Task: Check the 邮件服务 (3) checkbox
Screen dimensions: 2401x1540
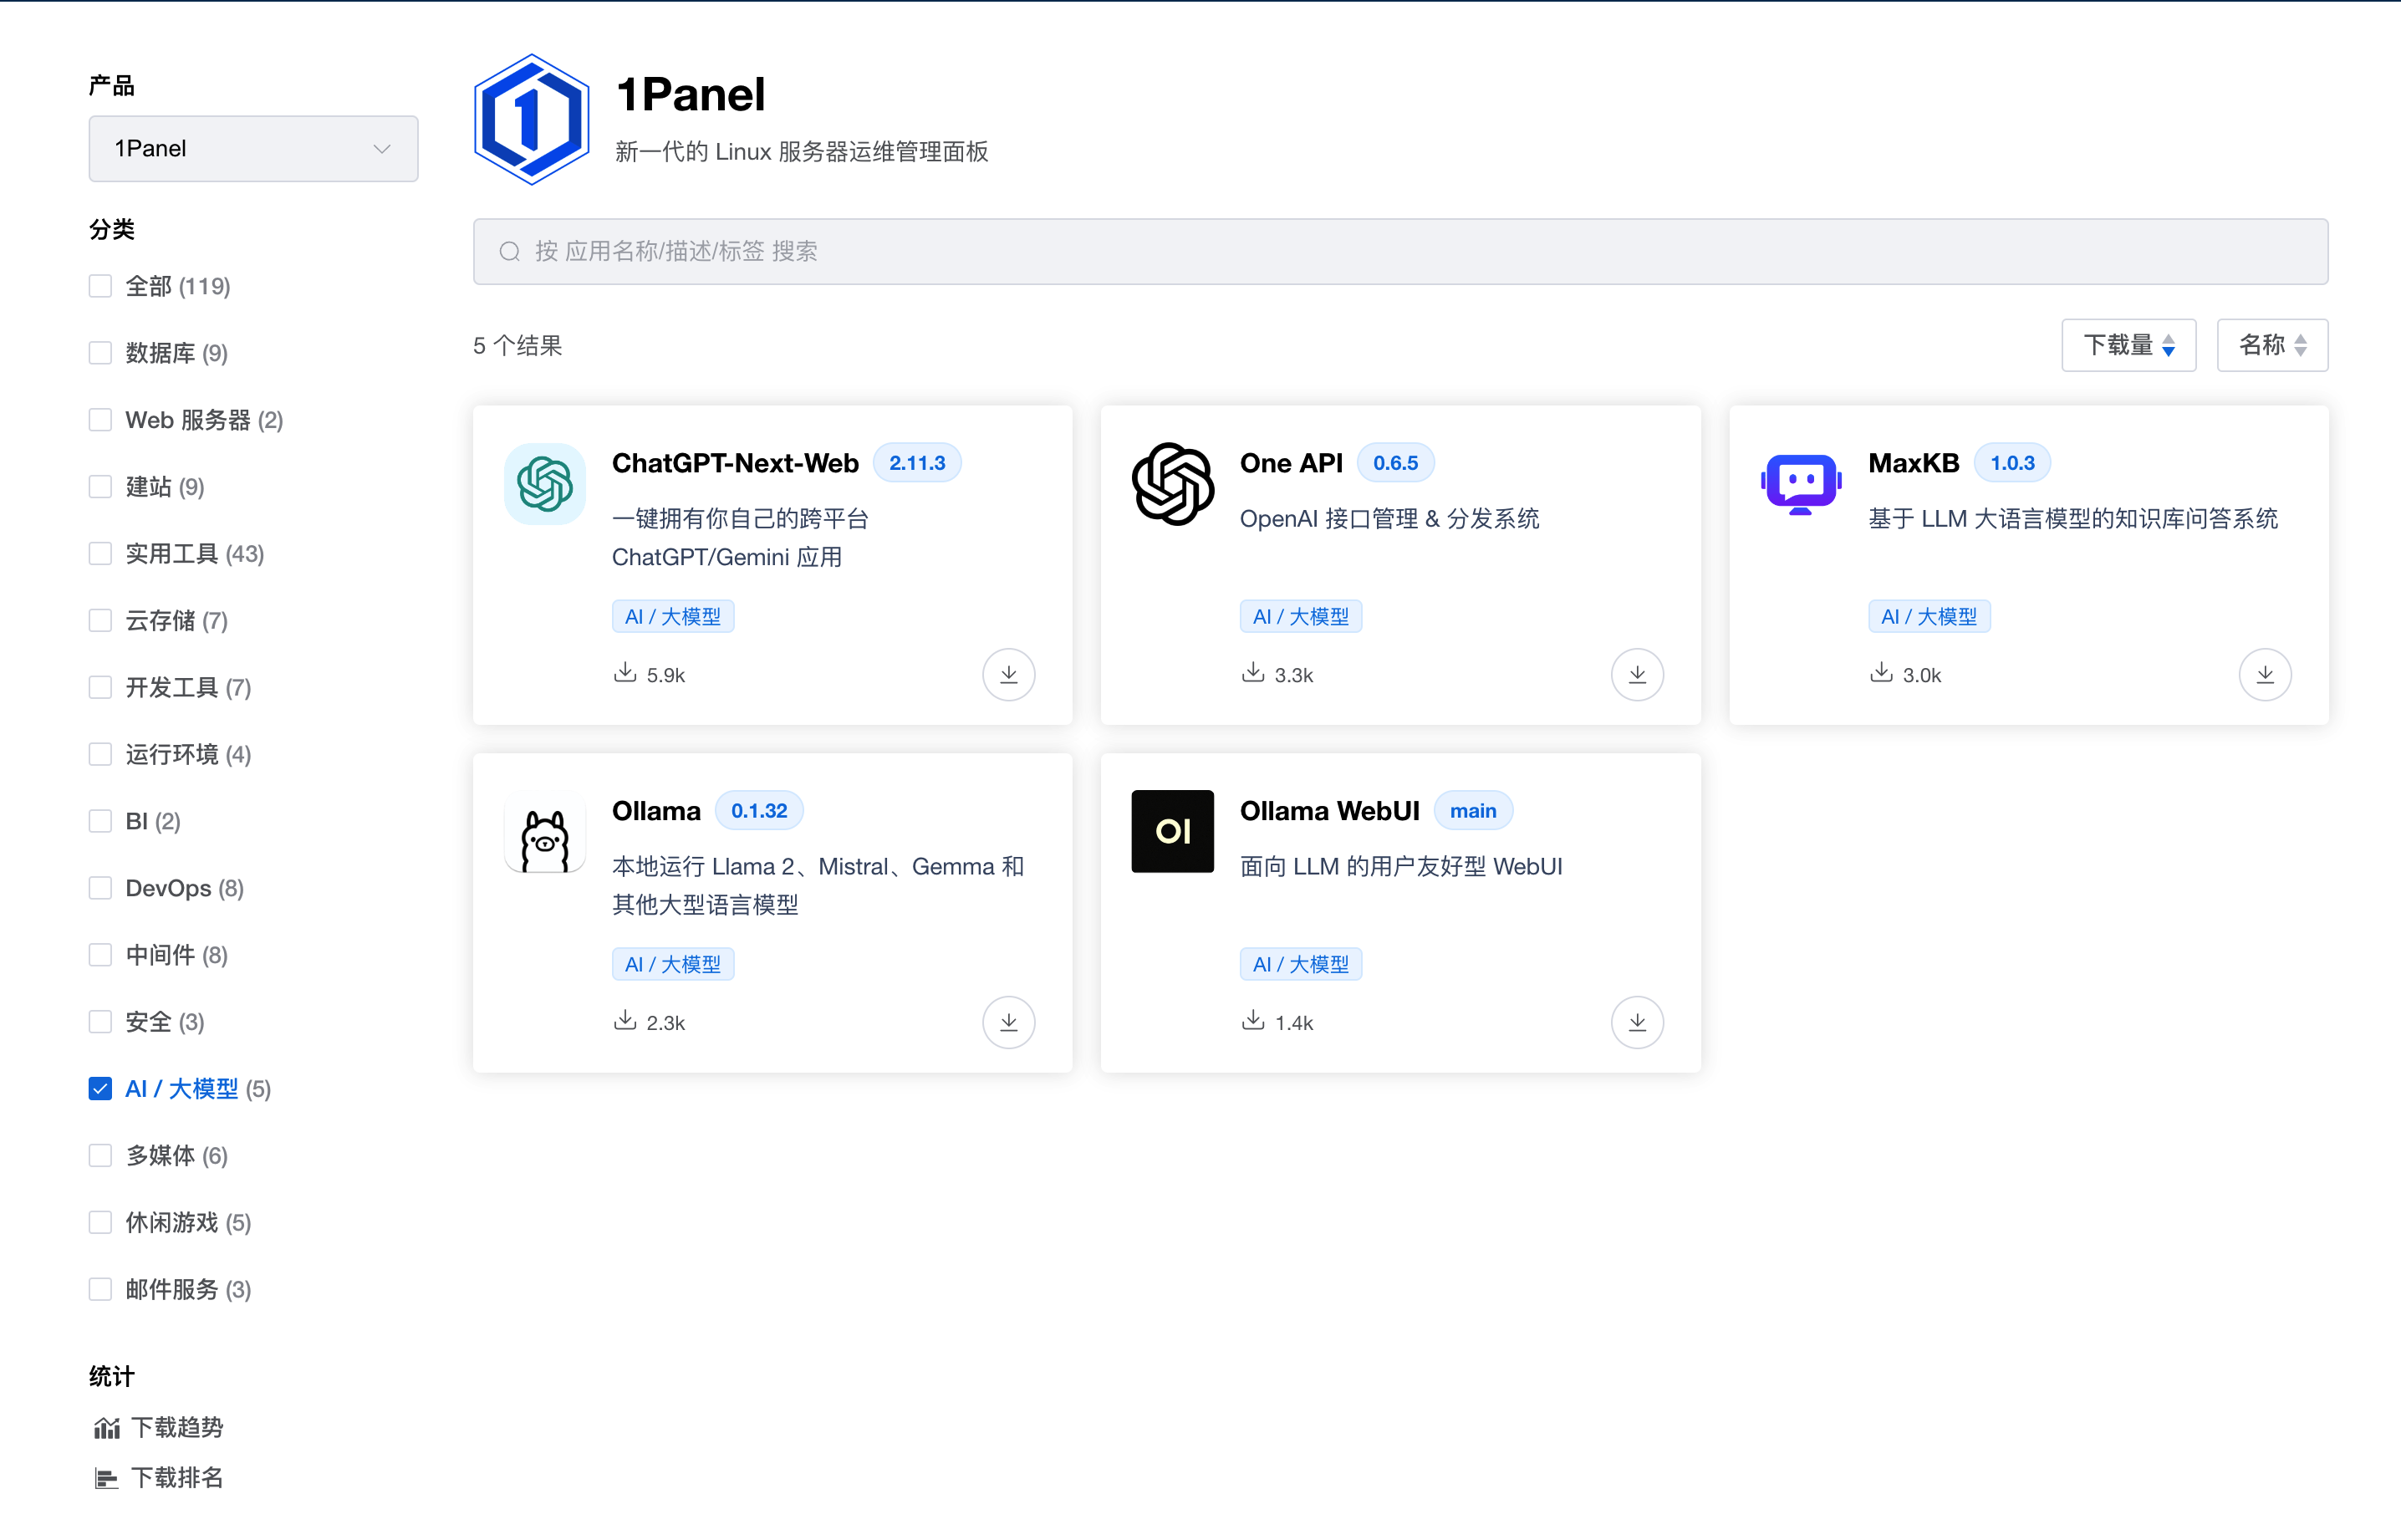Action: click(100, 1290)
